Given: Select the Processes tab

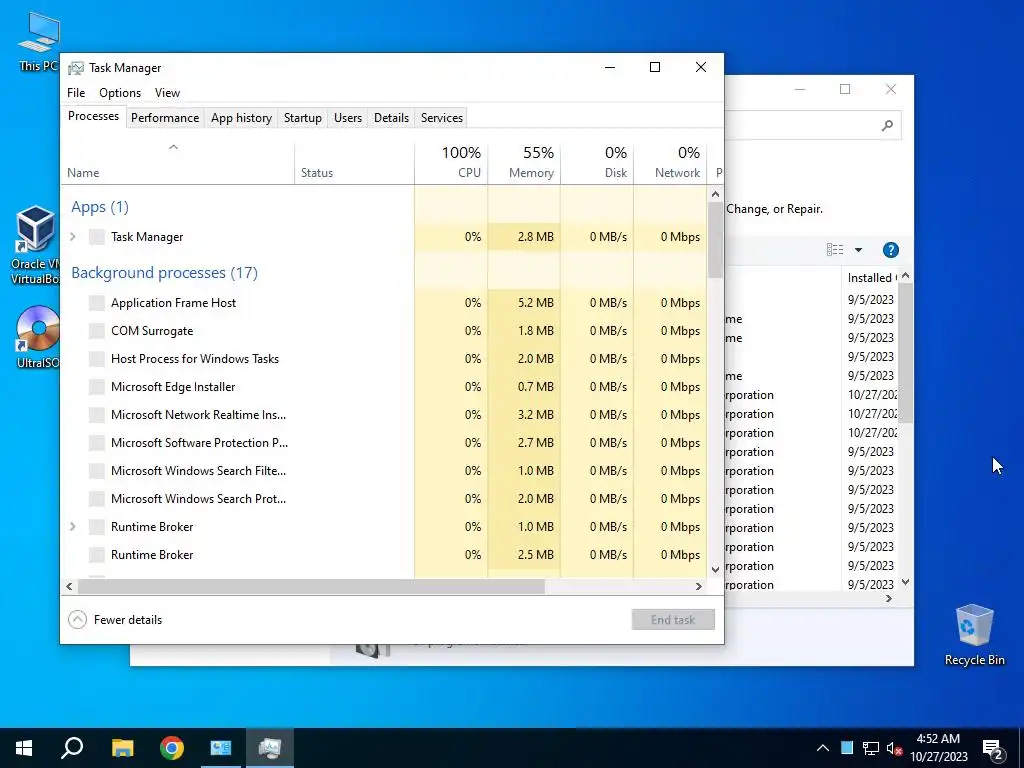Looking at the screenshot, I should 93,116.
